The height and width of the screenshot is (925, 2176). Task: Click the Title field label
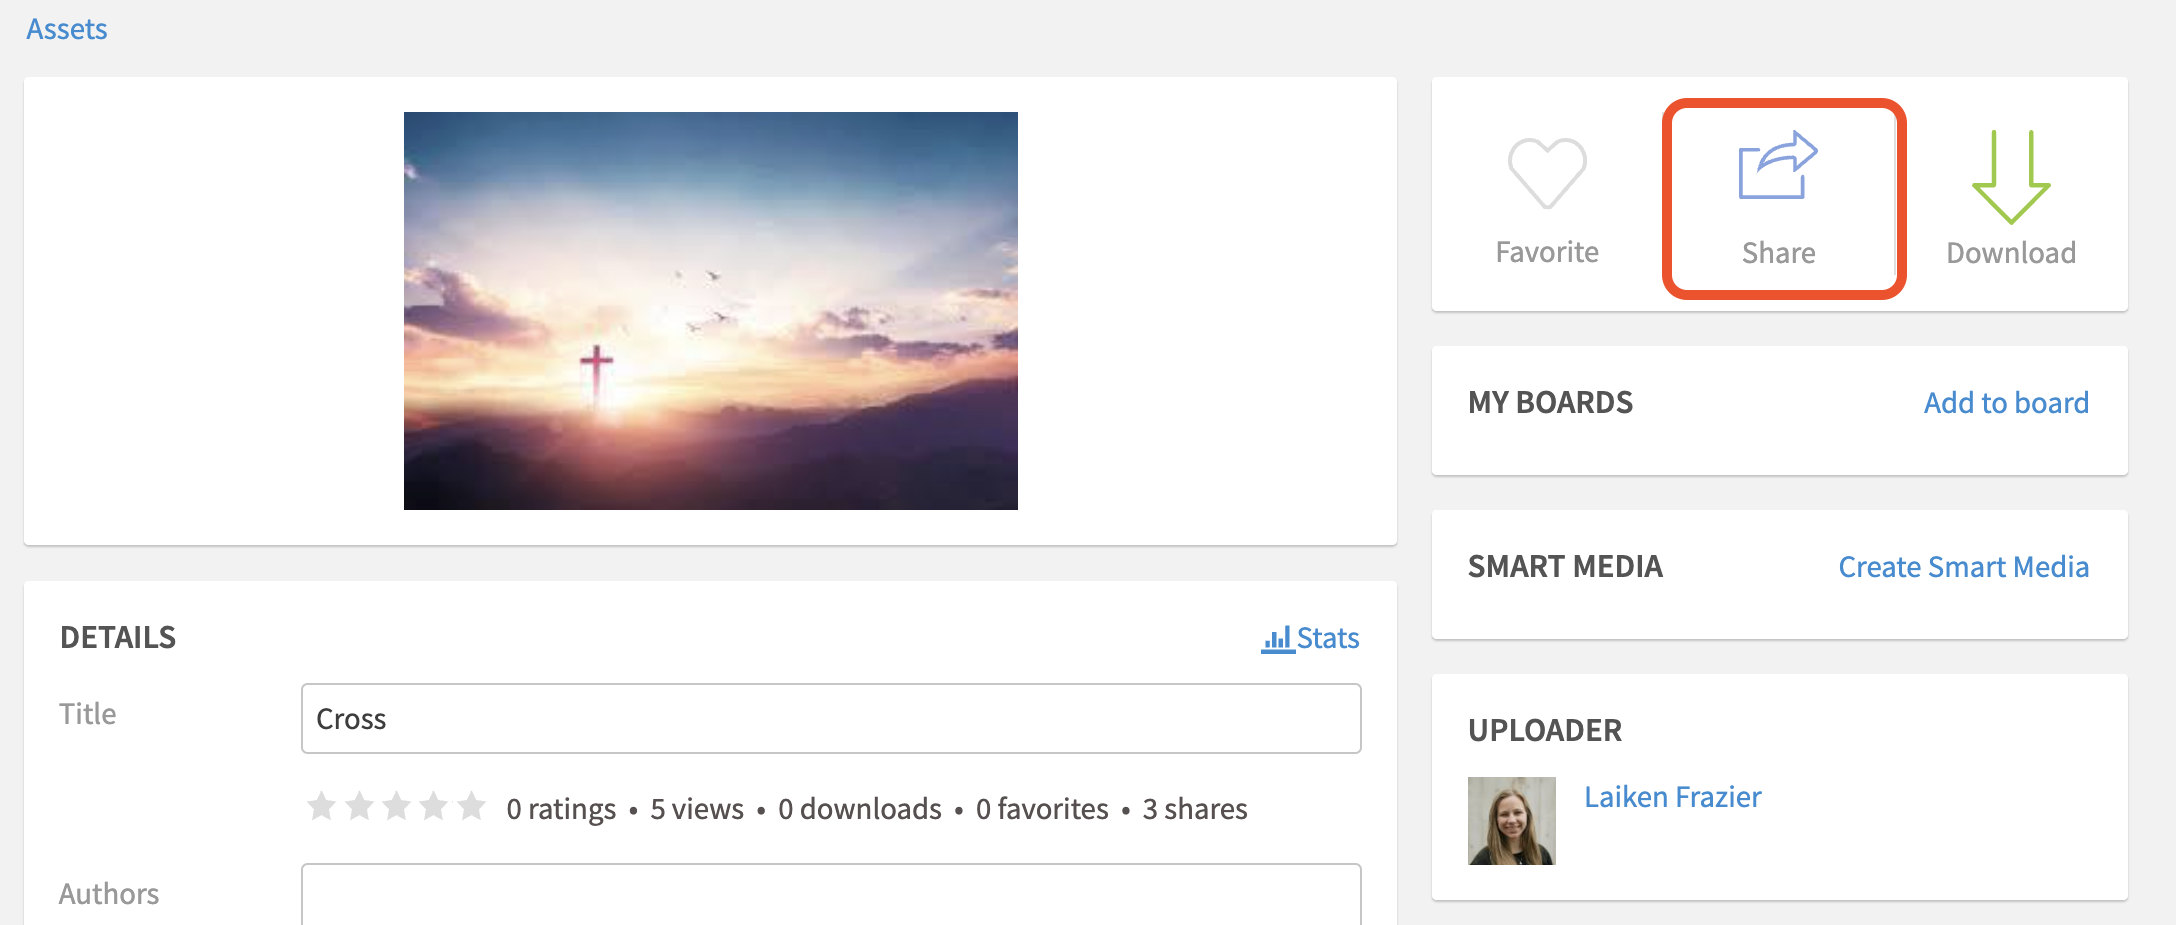point(88,714)
